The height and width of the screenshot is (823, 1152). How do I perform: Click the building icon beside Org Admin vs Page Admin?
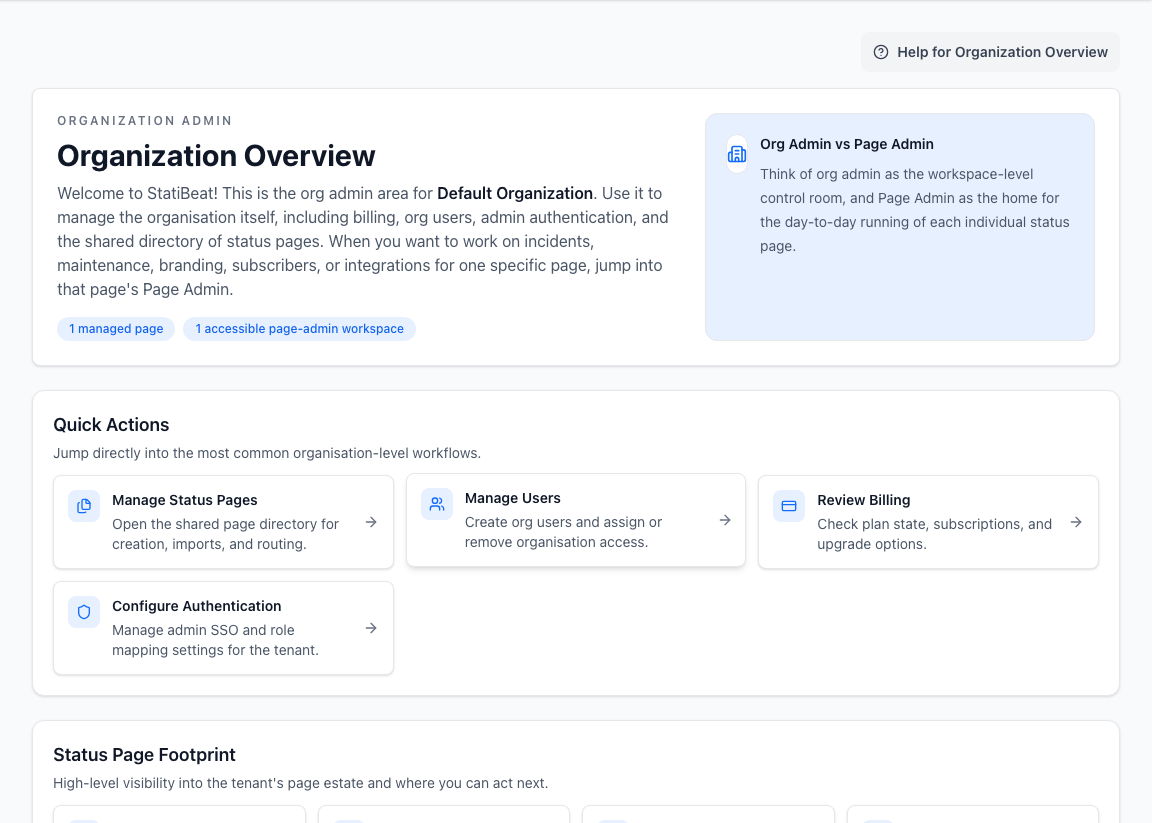pyautogui.click(x=737, y=154)
